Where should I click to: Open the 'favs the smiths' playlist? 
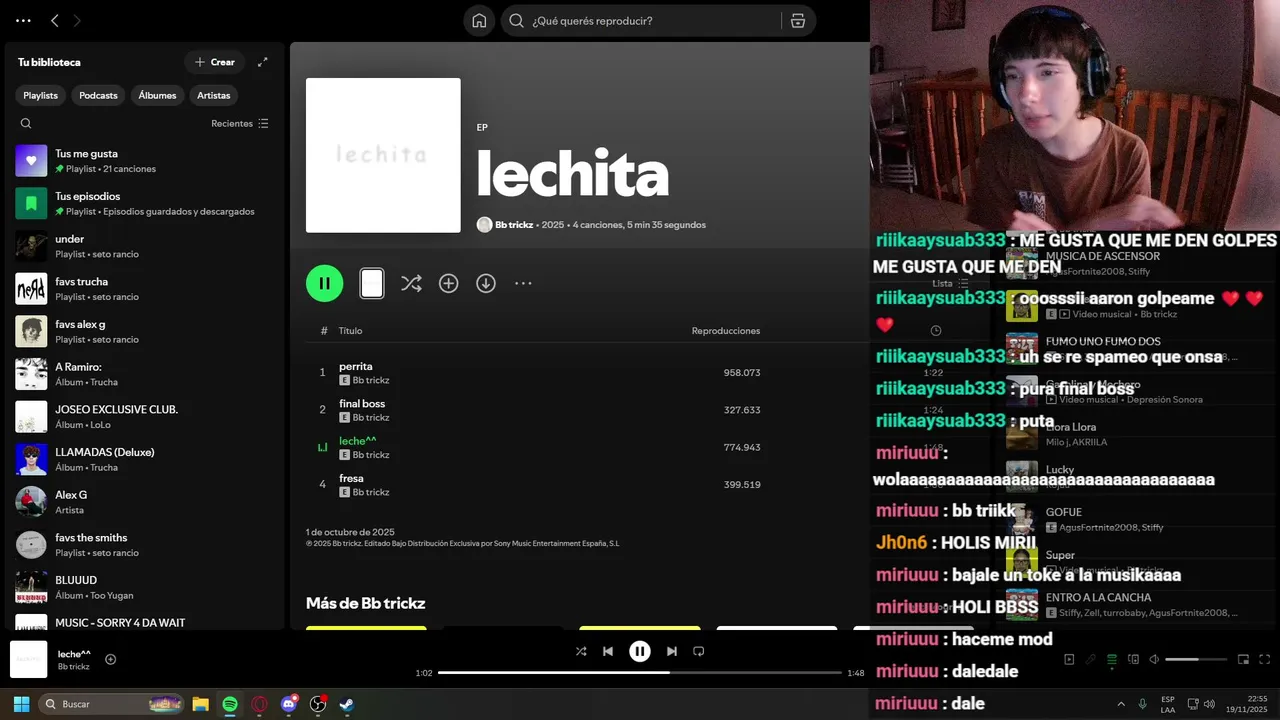pos(145,545)
